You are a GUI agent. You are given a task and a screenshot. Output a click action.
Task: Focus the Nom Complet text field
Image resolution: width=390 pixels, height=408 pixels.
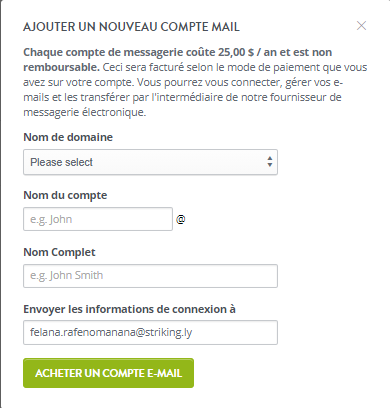coord(150,276)
